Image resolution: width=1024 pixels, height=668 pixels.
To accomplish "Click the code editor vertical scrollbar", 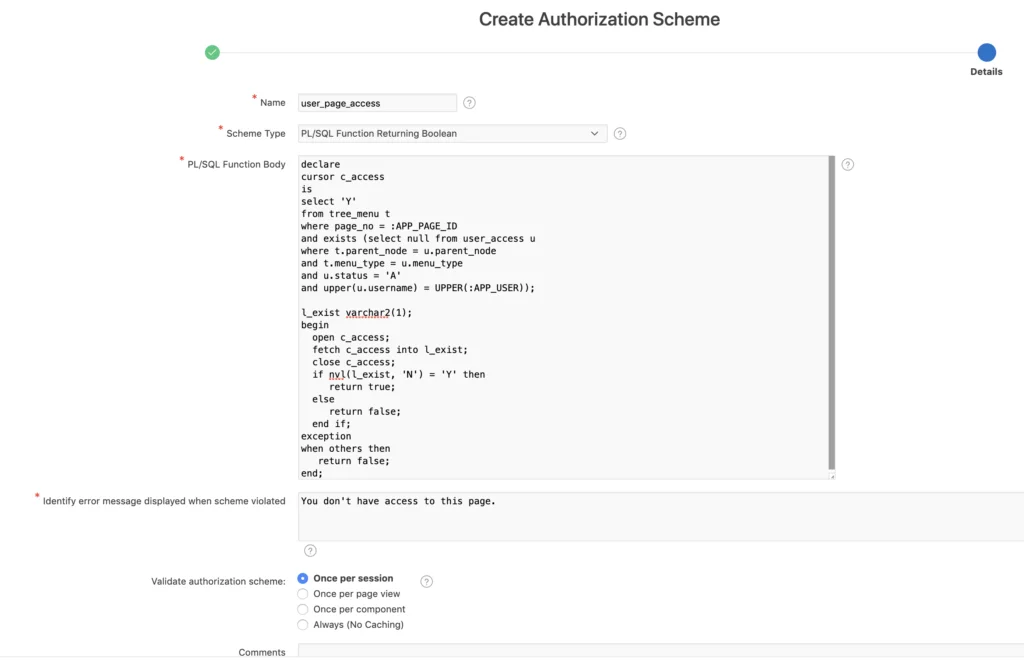I will point(831,312).
